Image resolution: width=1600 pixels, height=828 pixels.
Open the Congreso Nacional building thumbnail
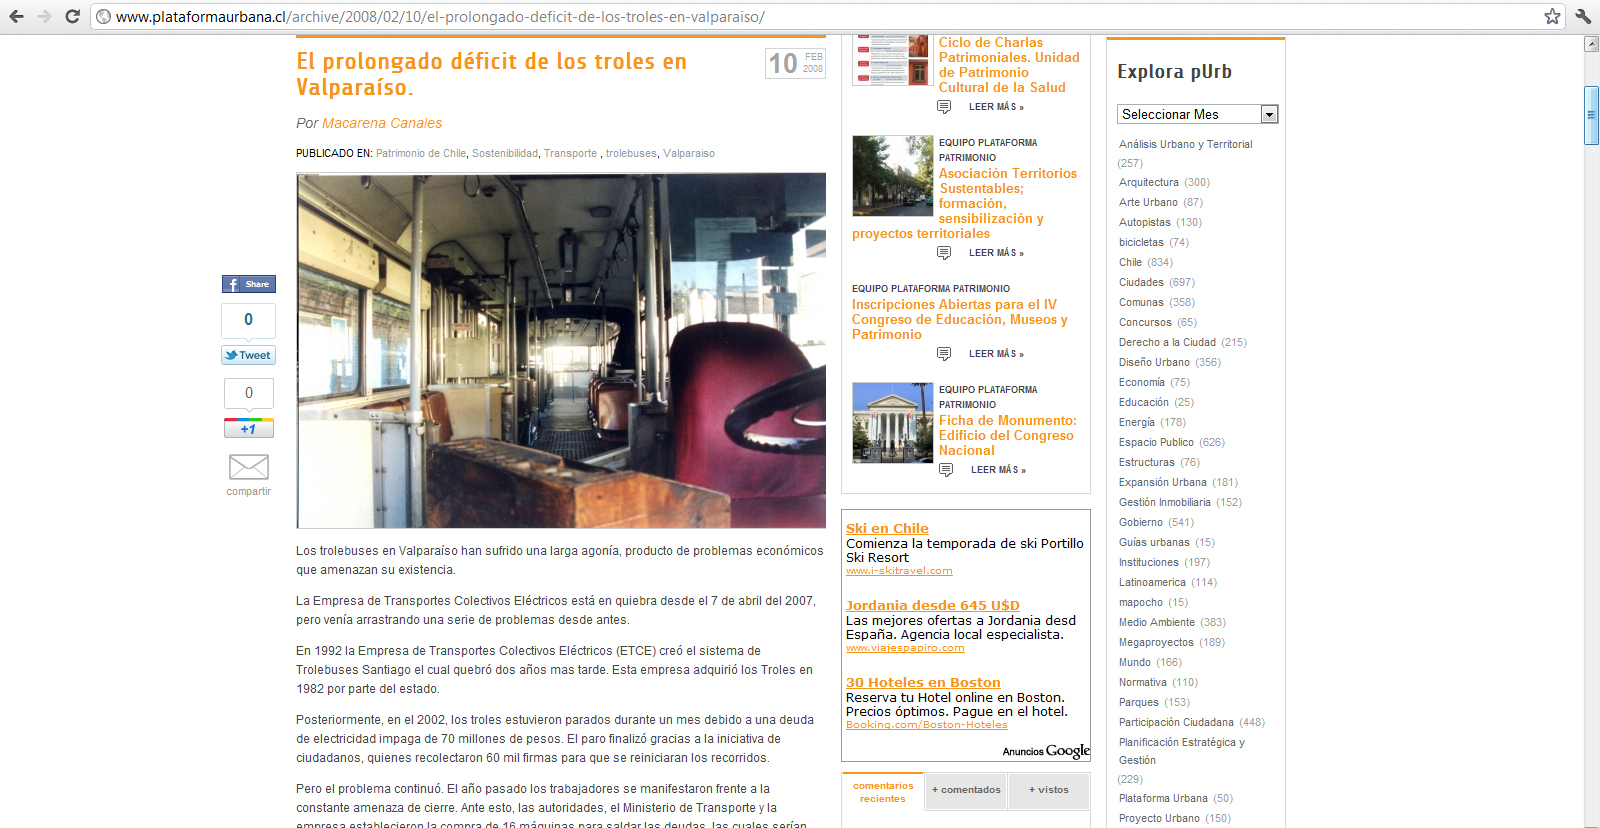pyautogui.click(x=892, y=422)
